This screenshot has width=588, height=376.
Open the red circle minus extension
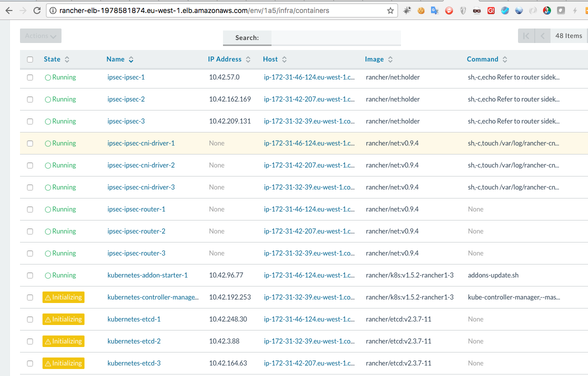(449, 11)
